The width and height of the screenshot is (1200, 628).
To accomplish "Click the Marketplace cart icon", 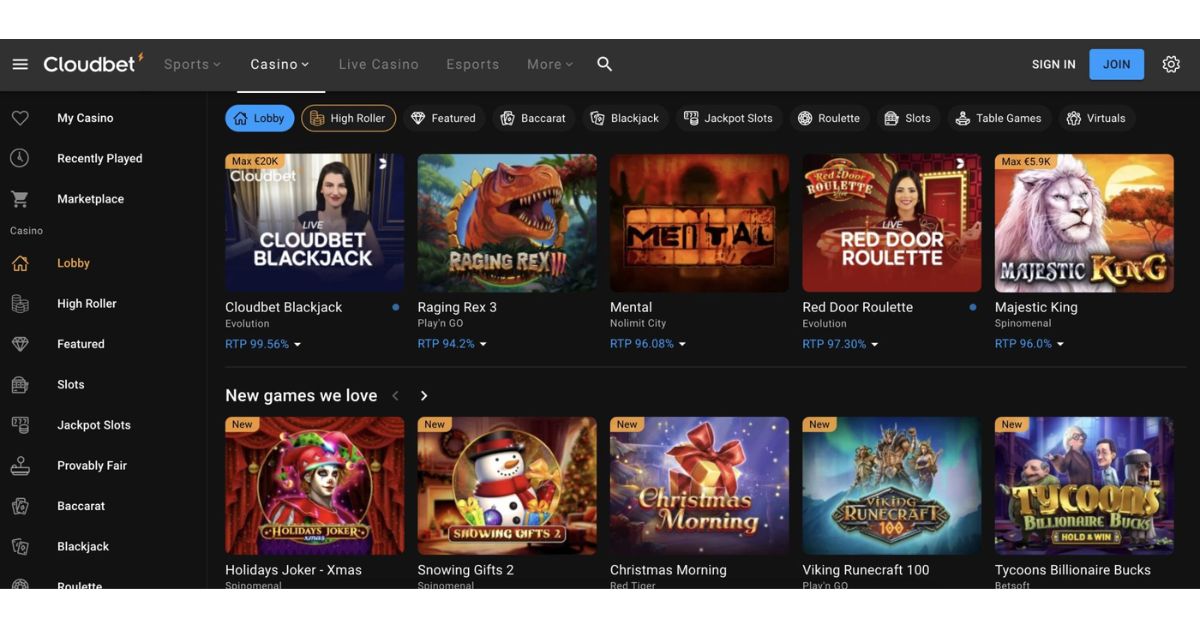I will pyautogui.click(x=20, y=199).
